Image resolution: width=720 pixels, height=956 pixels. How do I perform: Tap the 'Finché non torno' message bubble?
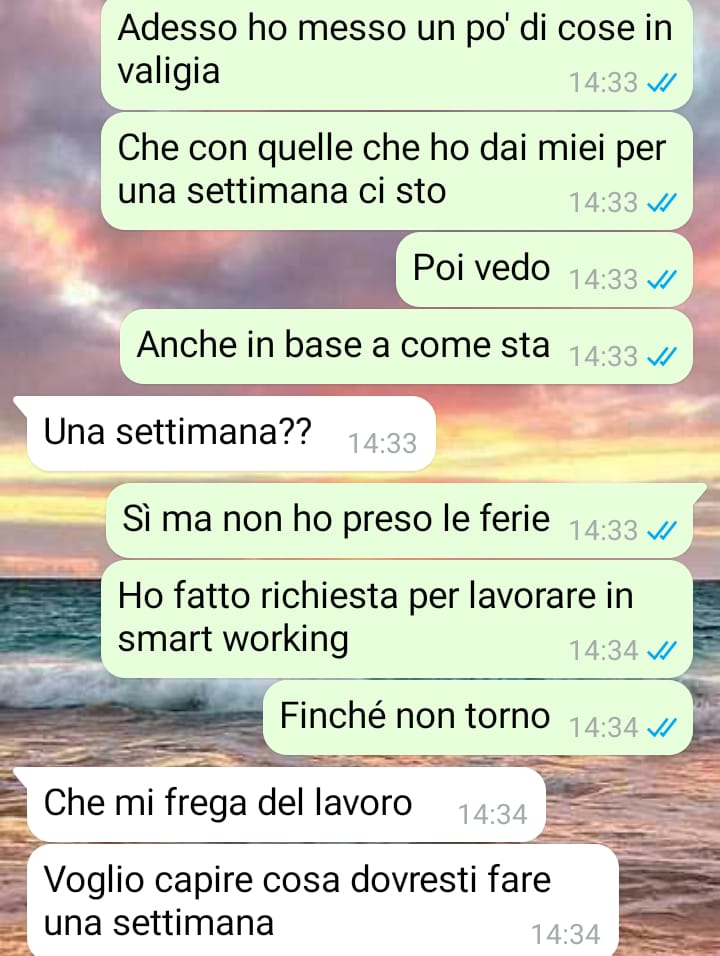478,717
